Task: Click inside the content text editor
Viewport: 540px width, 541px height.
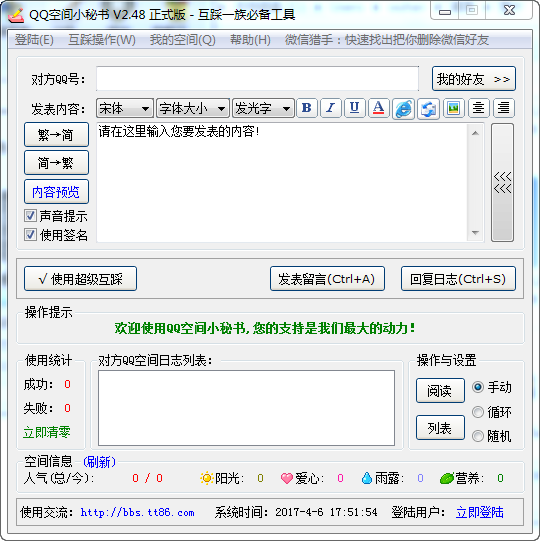Action: point(282,182)
